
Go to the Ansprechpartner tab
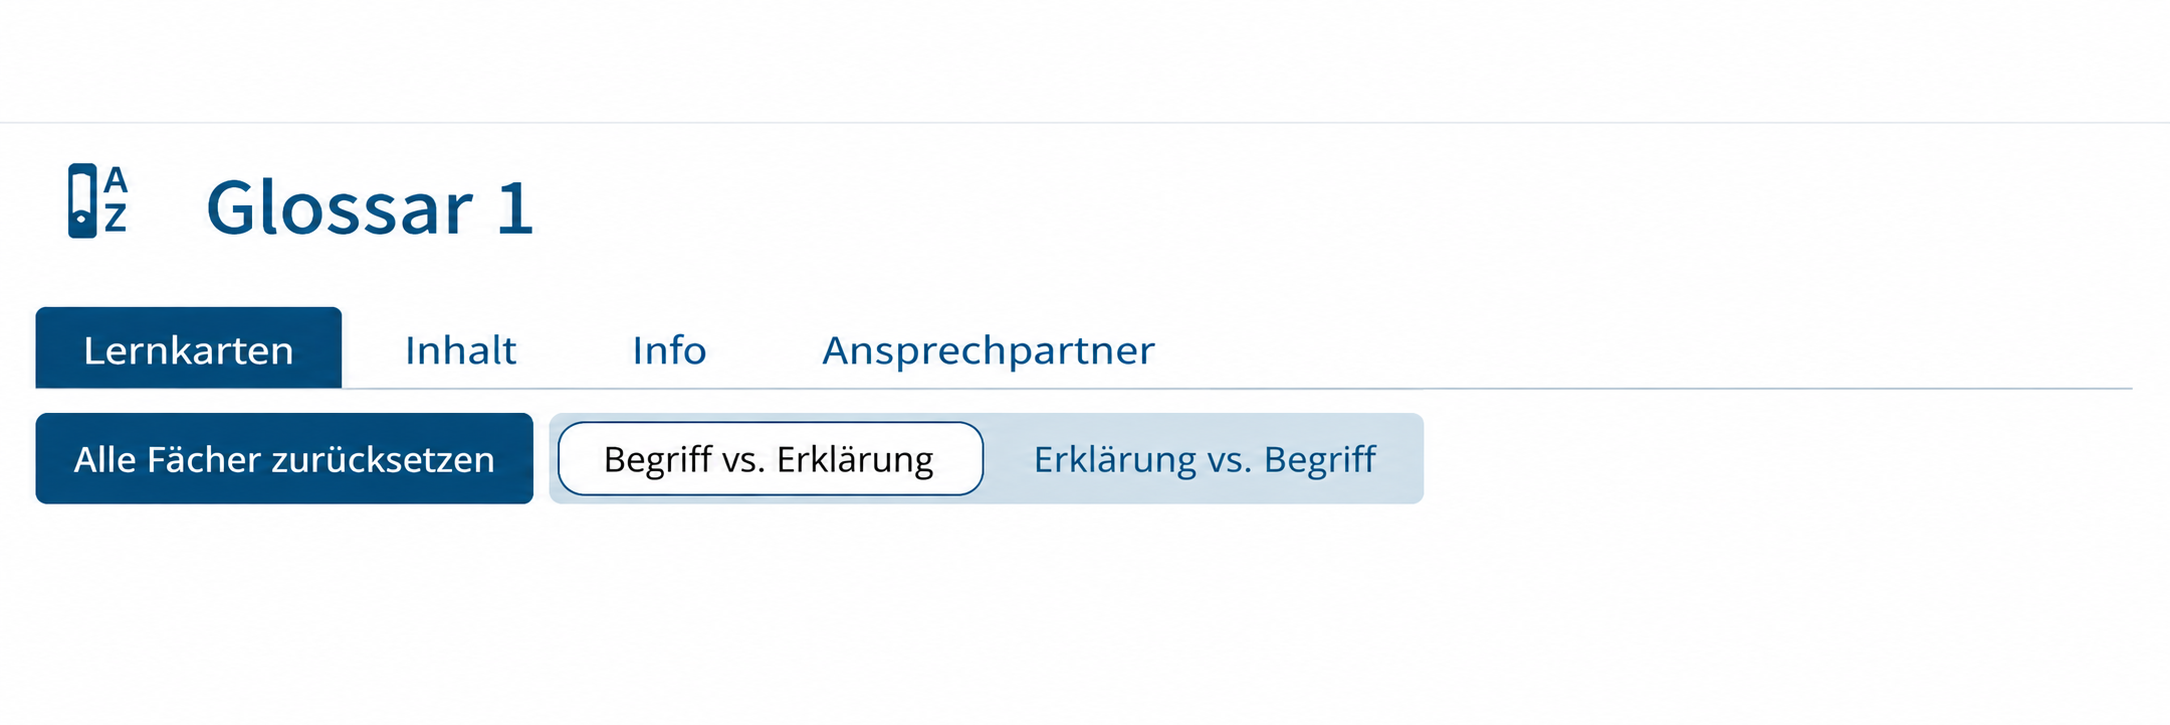tap(988, 350)
